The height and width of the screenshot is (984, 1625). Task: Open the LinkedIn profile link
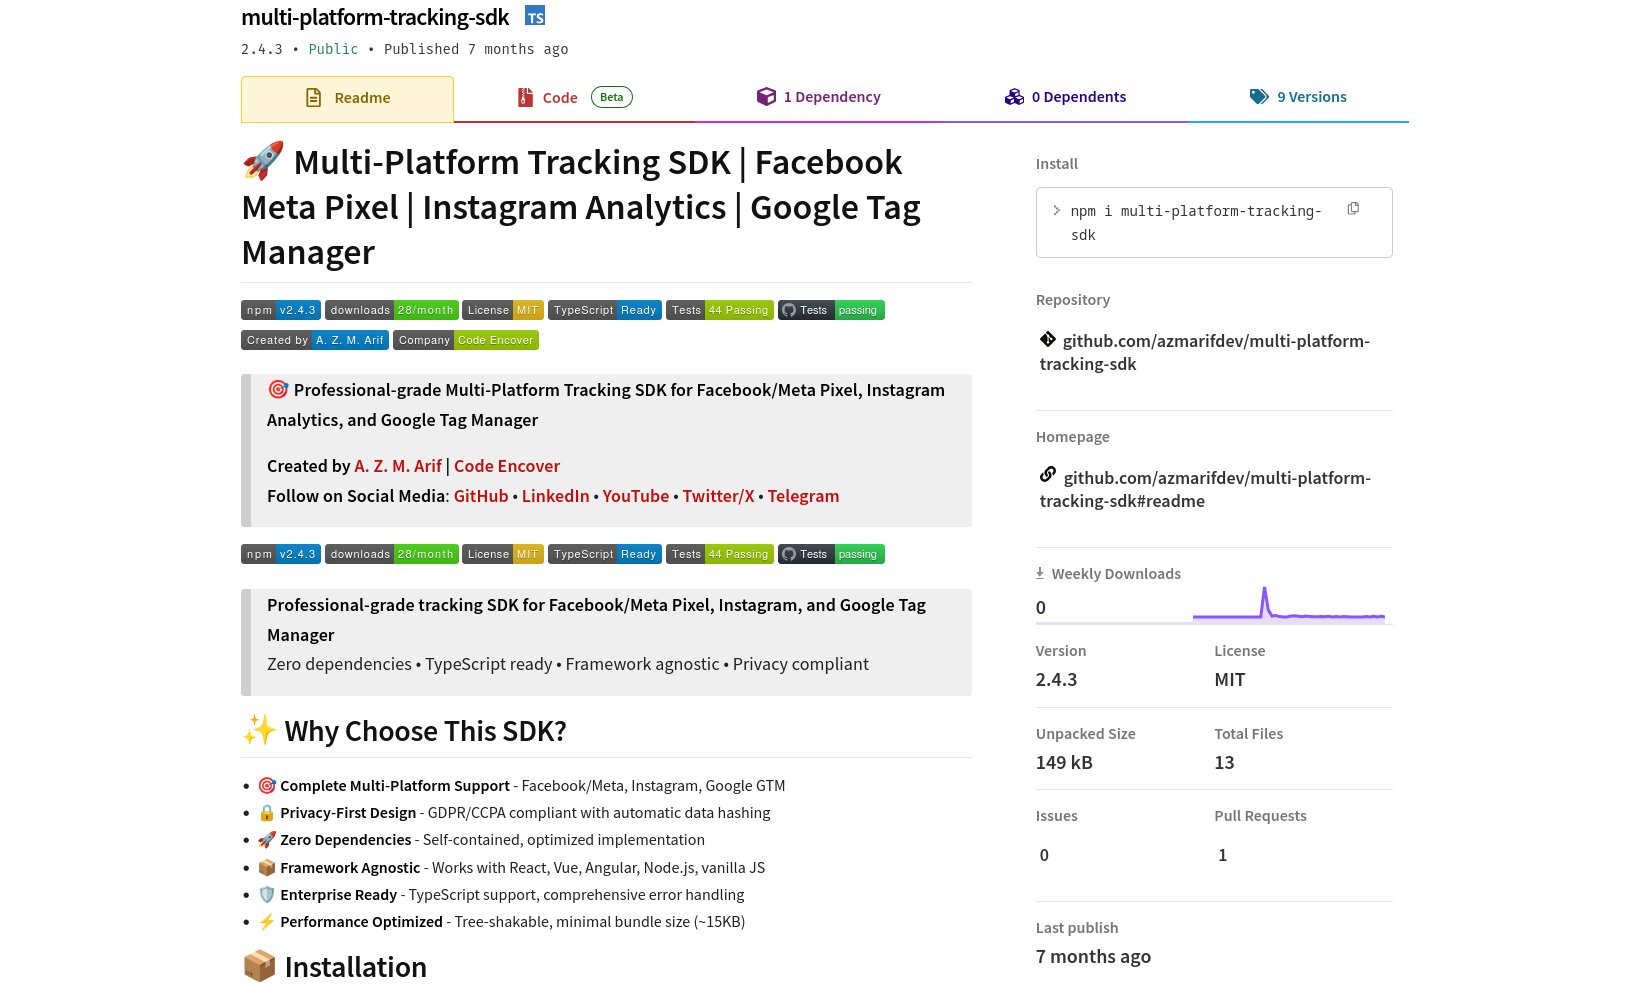pos(555,496)
